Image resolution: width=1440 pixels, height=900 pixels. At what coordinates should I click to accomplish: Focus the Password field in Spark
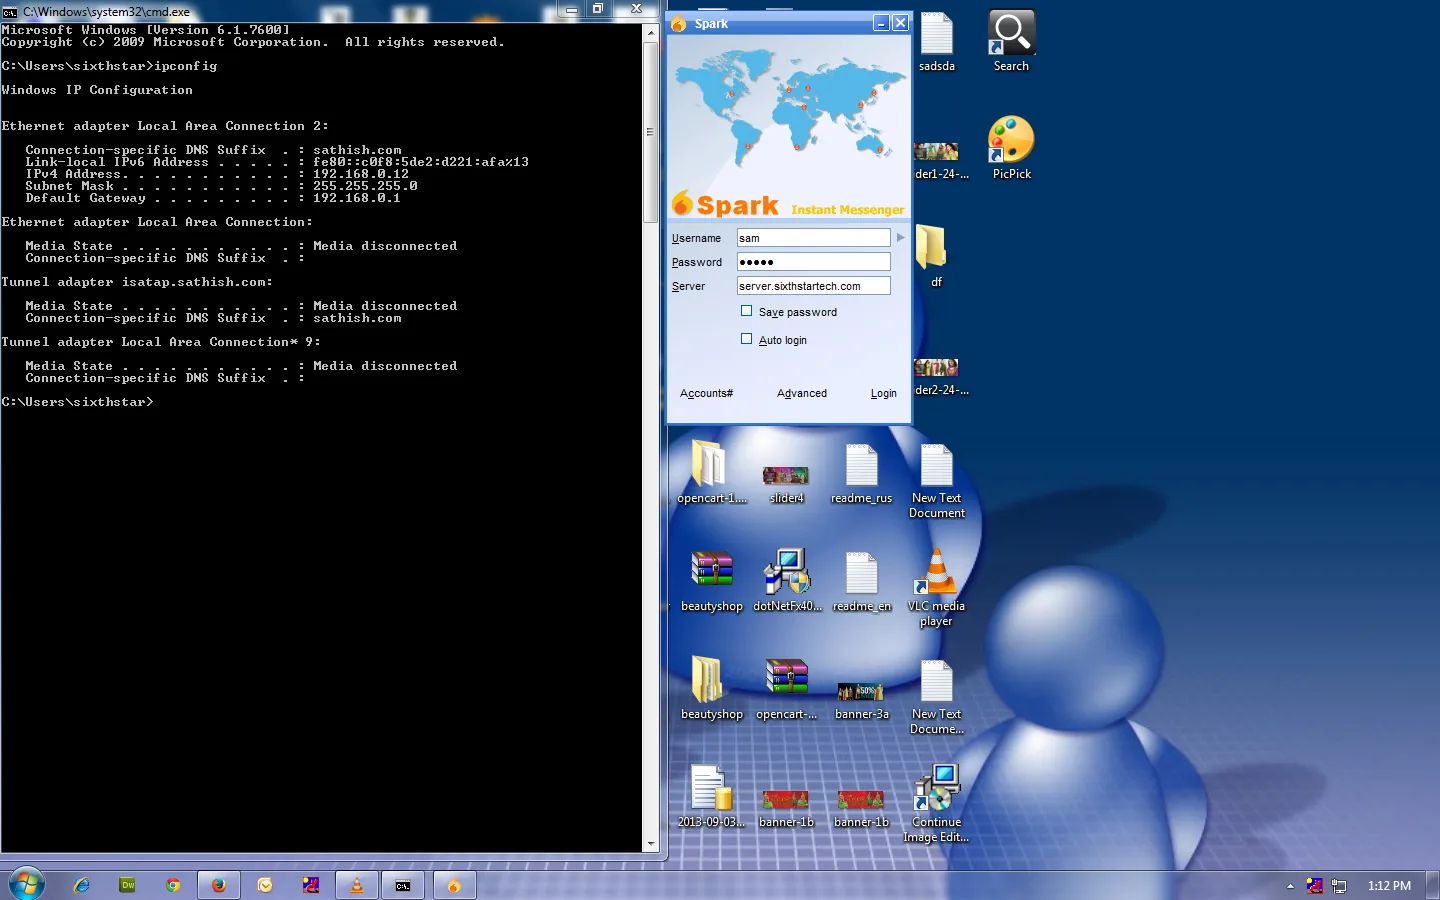(x=813, y=262)
